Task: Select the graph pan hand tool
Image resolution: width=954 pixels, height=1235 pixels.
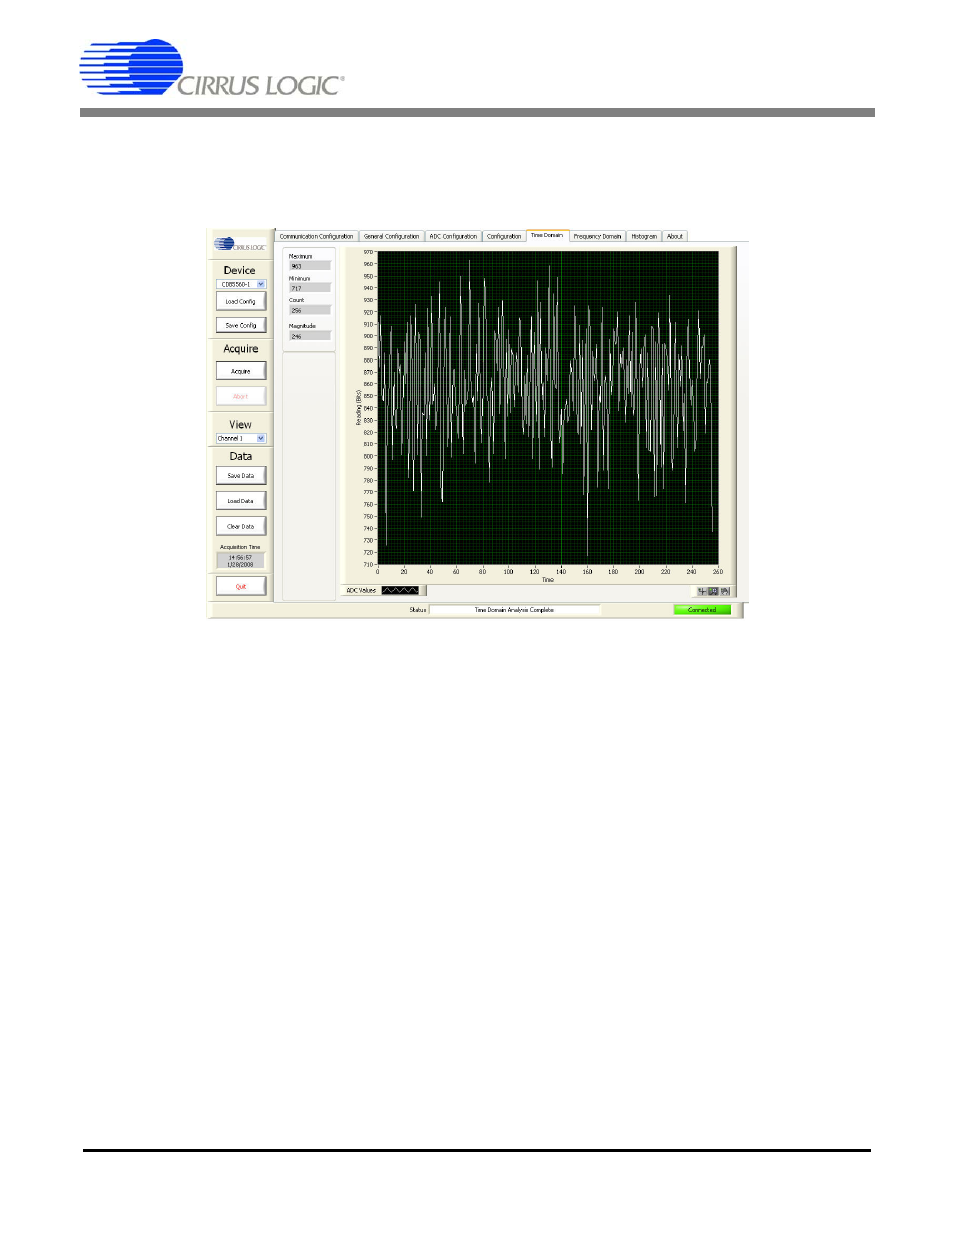Action: pos(725,591)
